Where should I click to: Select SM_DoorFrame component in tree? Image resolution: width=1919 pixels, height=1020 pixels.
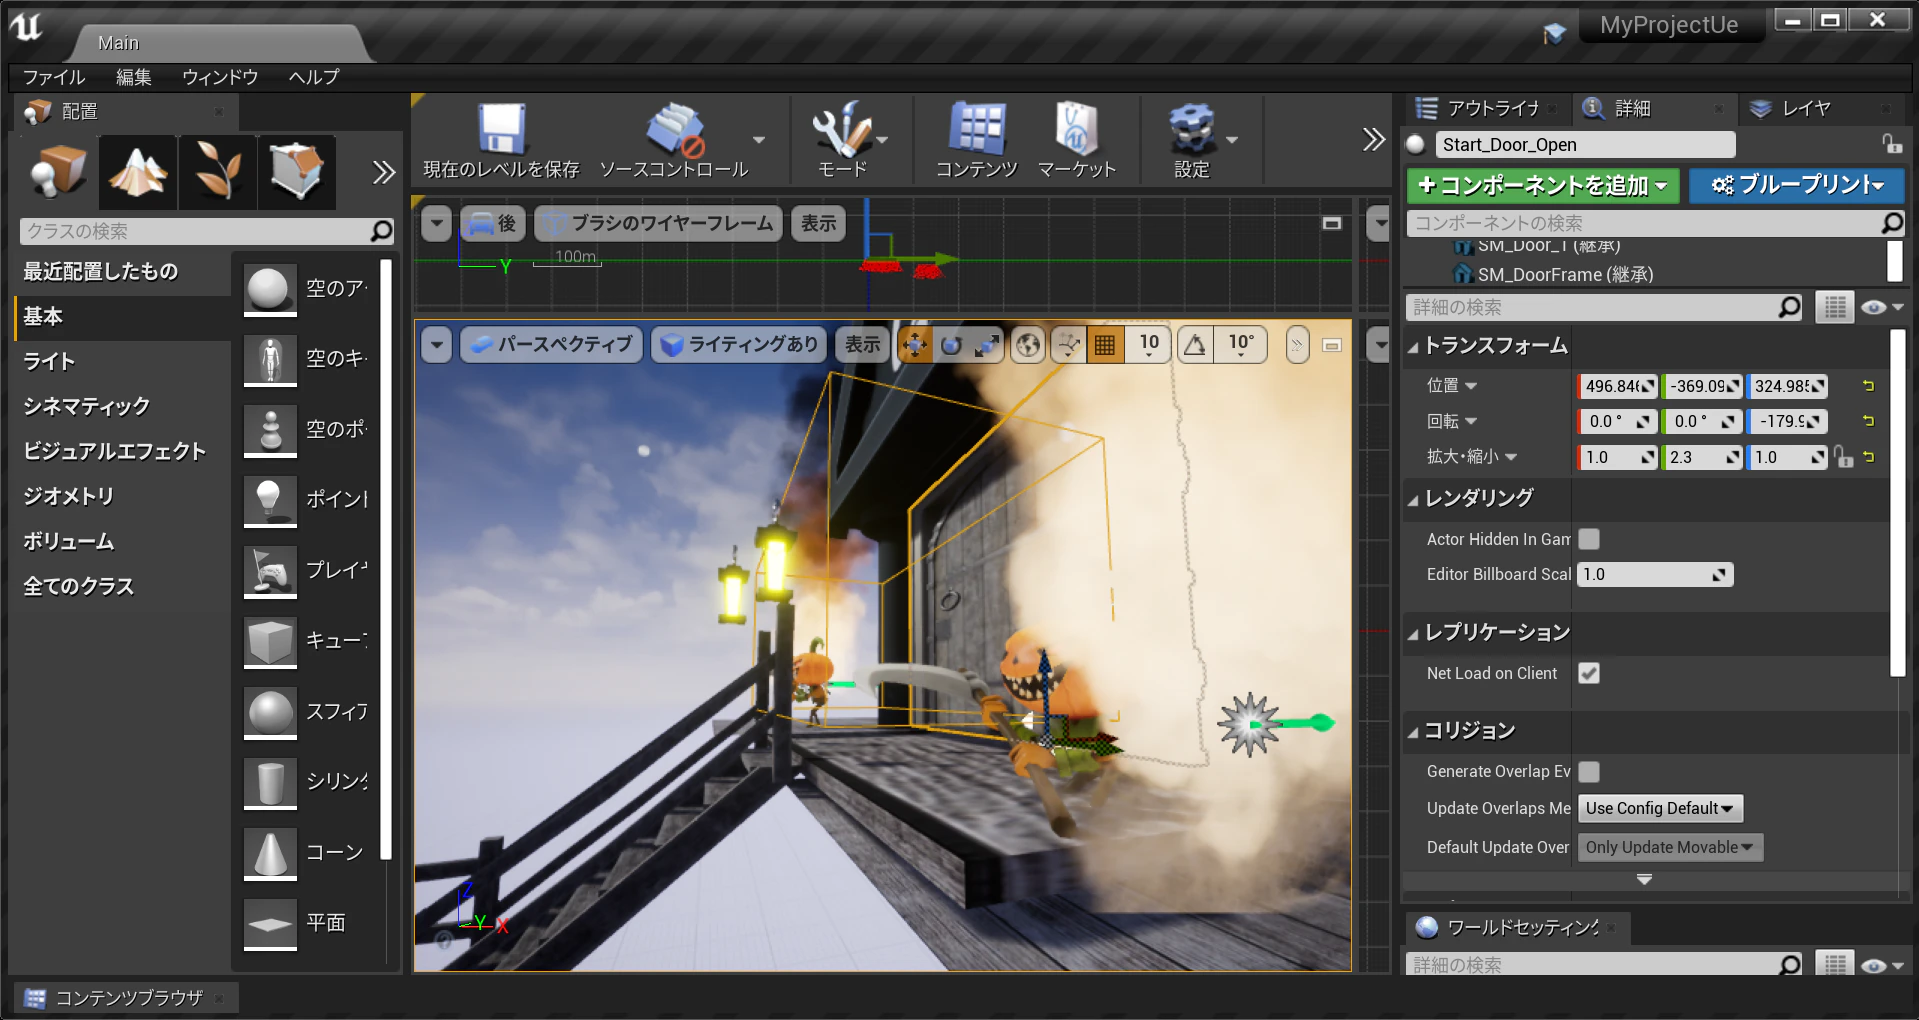point(1565,274)
